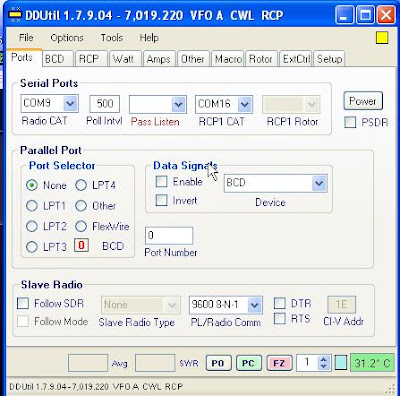Switch to the Other tab
The height and width of the screenshot is (396, 400).
click(193, 59)
